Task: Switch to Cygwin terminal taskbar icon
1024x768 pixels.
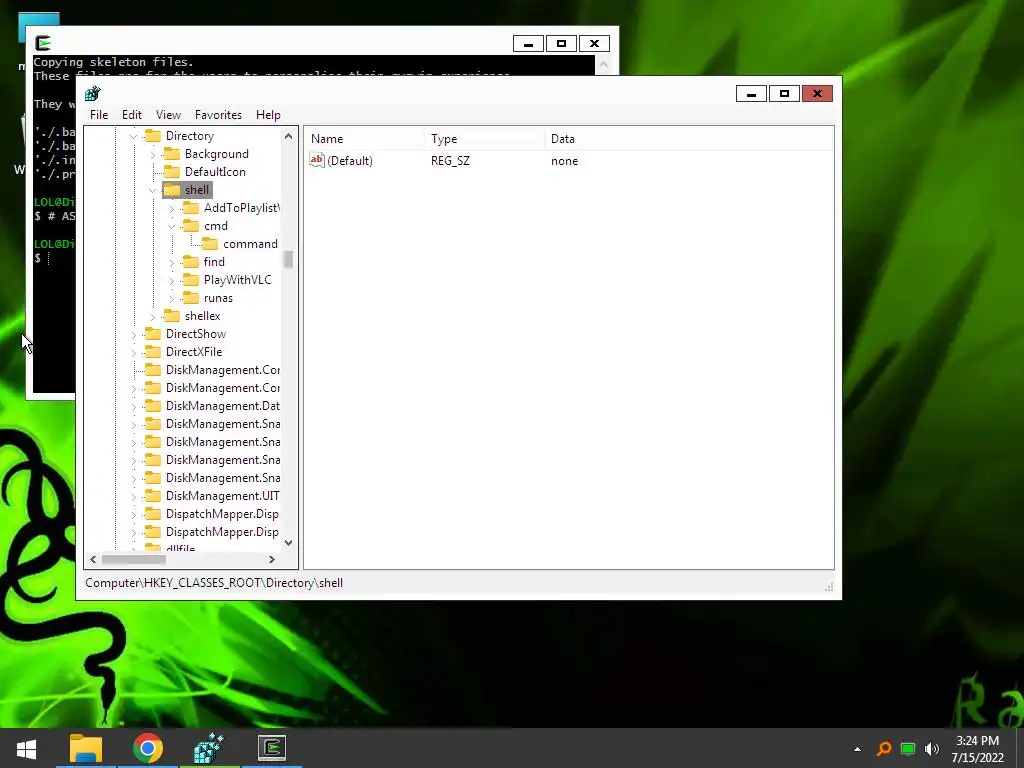Action: [272, 748]
